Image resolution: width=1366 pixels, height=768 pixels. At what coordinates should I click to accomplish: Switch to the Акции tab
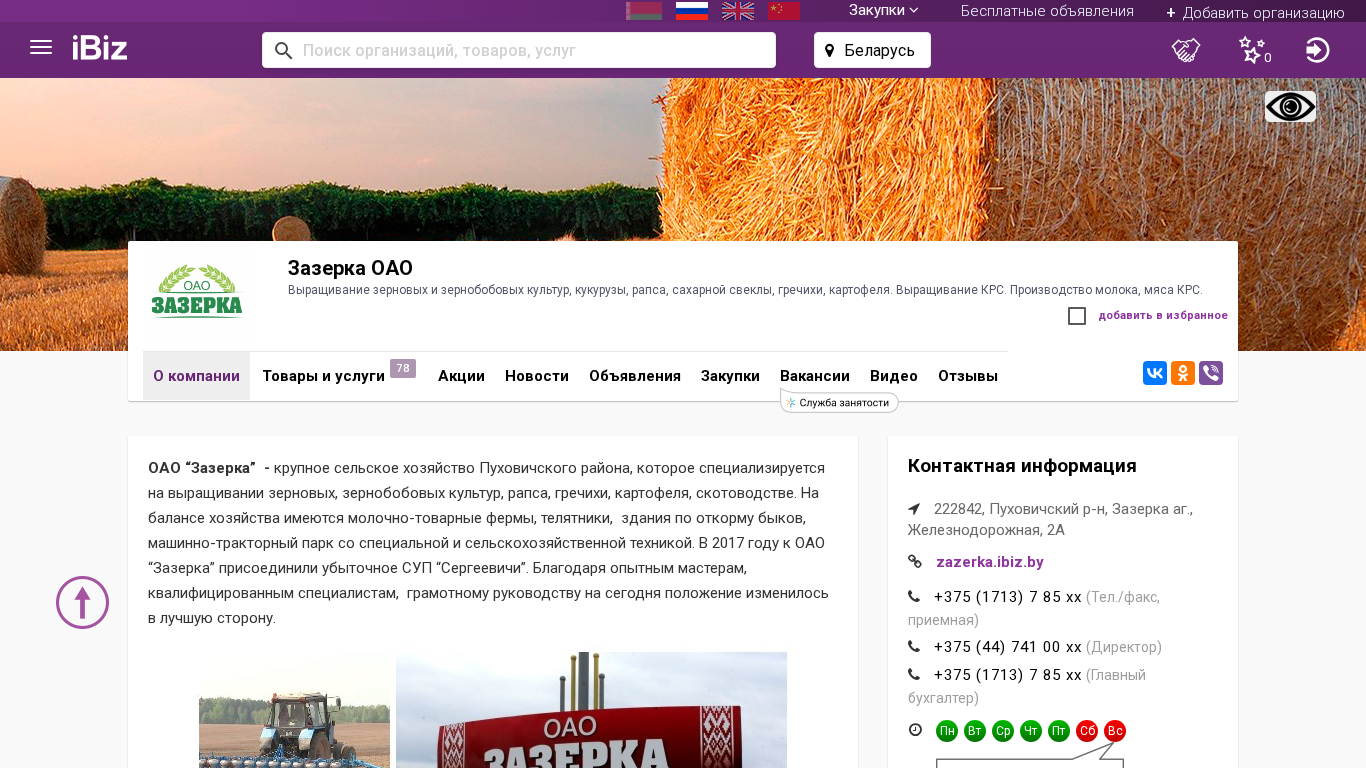[x=461, y=376]
